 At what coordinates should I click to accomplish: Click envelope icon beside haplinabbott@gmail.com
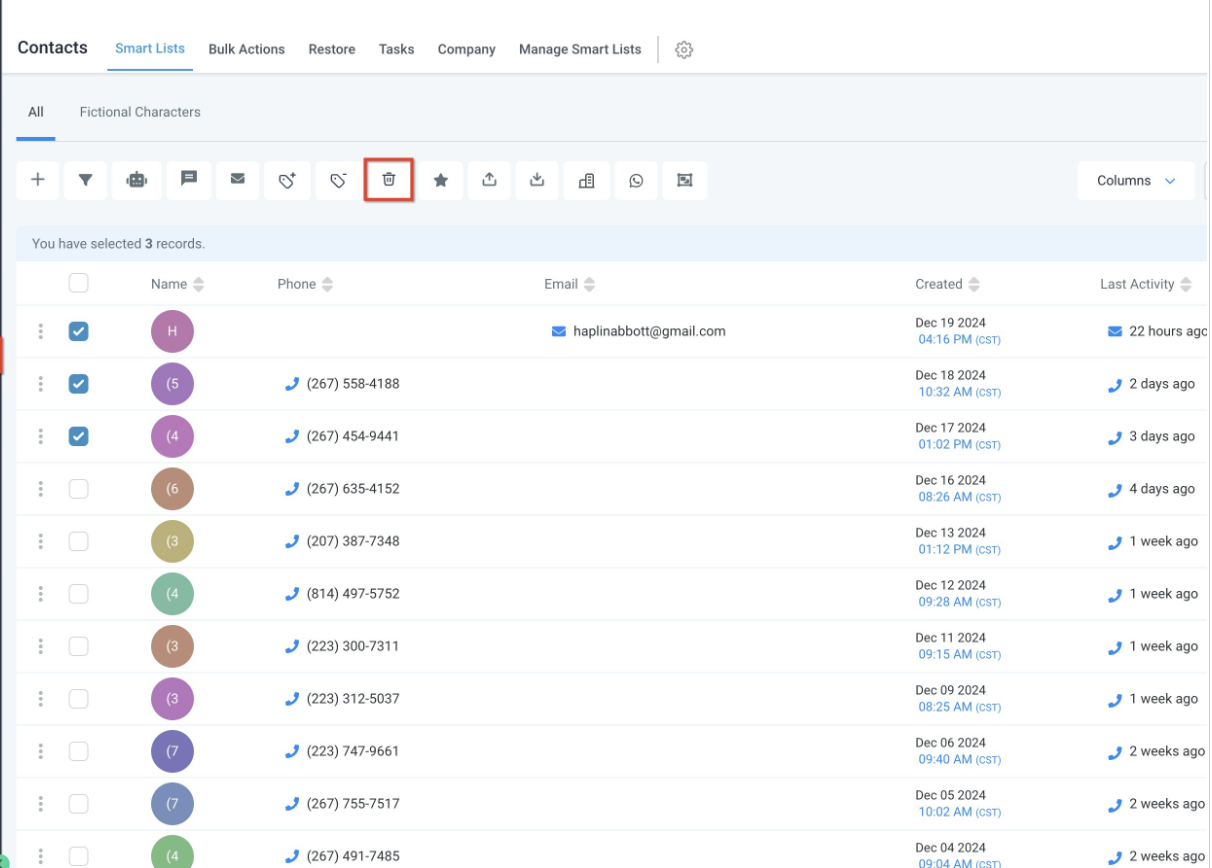tap(559, 331)
